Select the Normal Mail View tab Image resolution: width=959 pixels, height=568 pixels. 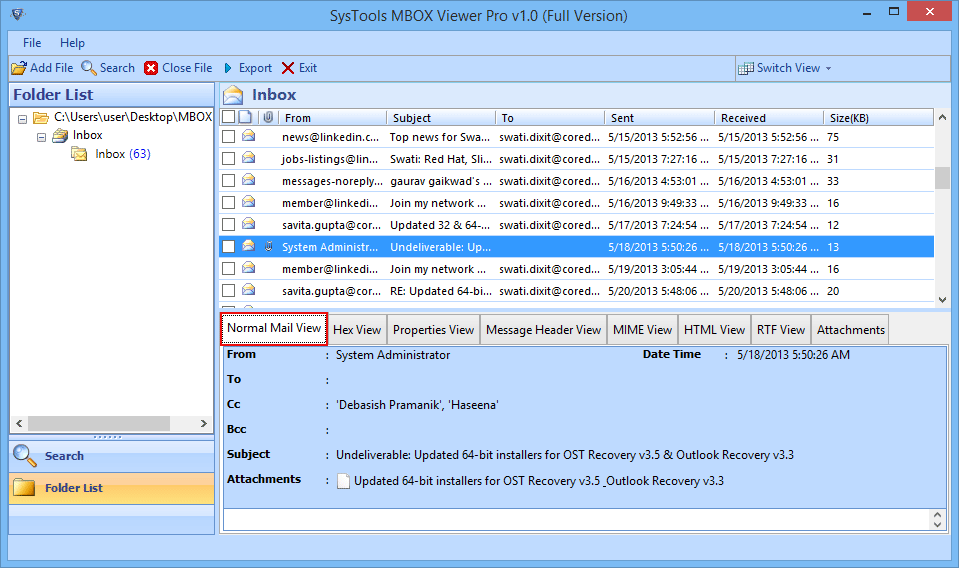tap(274, 328)
